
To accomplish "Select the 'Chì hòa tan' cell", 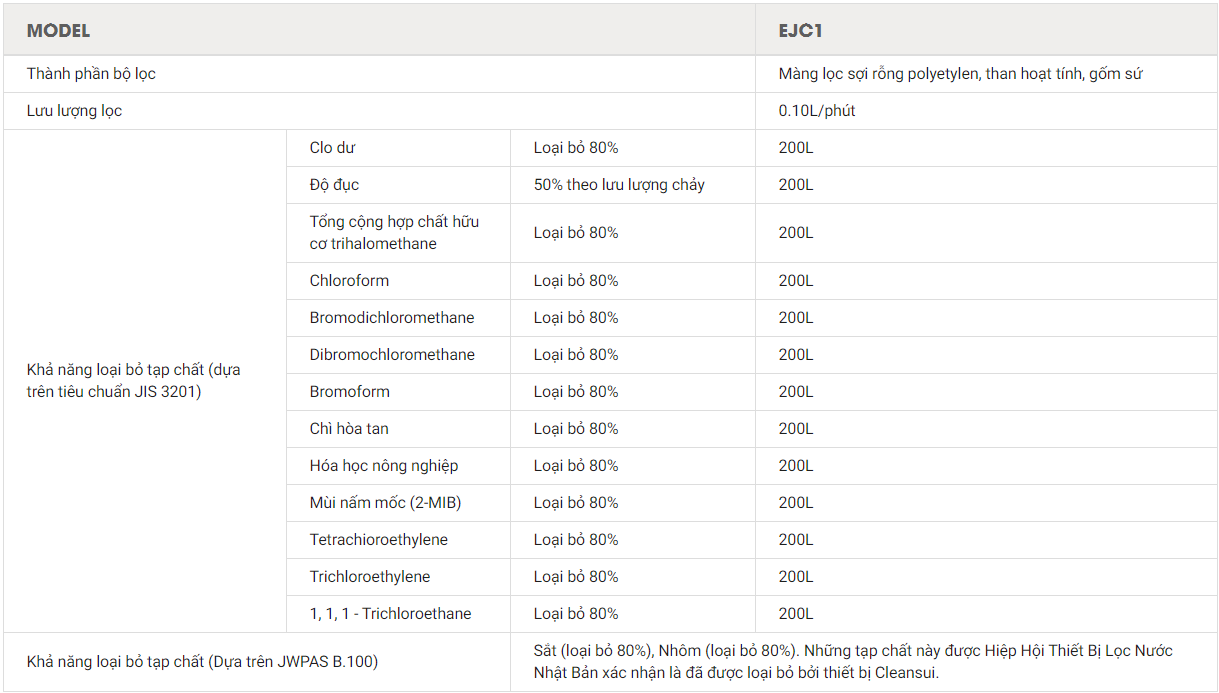I will coord(349,429).
